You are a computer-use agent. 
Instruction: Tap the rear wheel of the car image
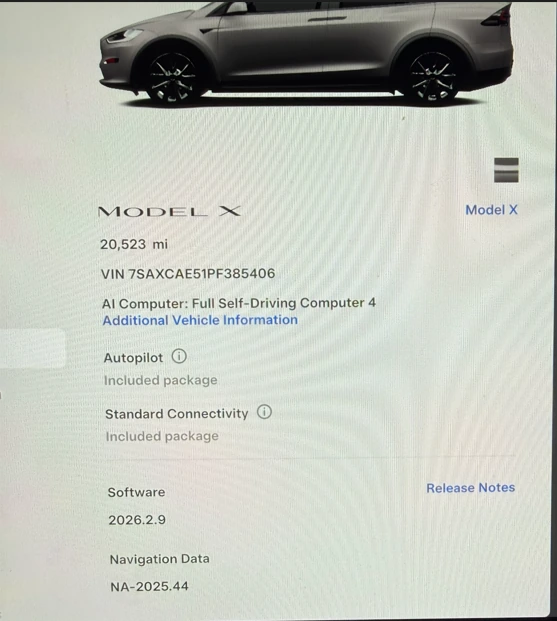pyautogui.click(x=431, y=77)
